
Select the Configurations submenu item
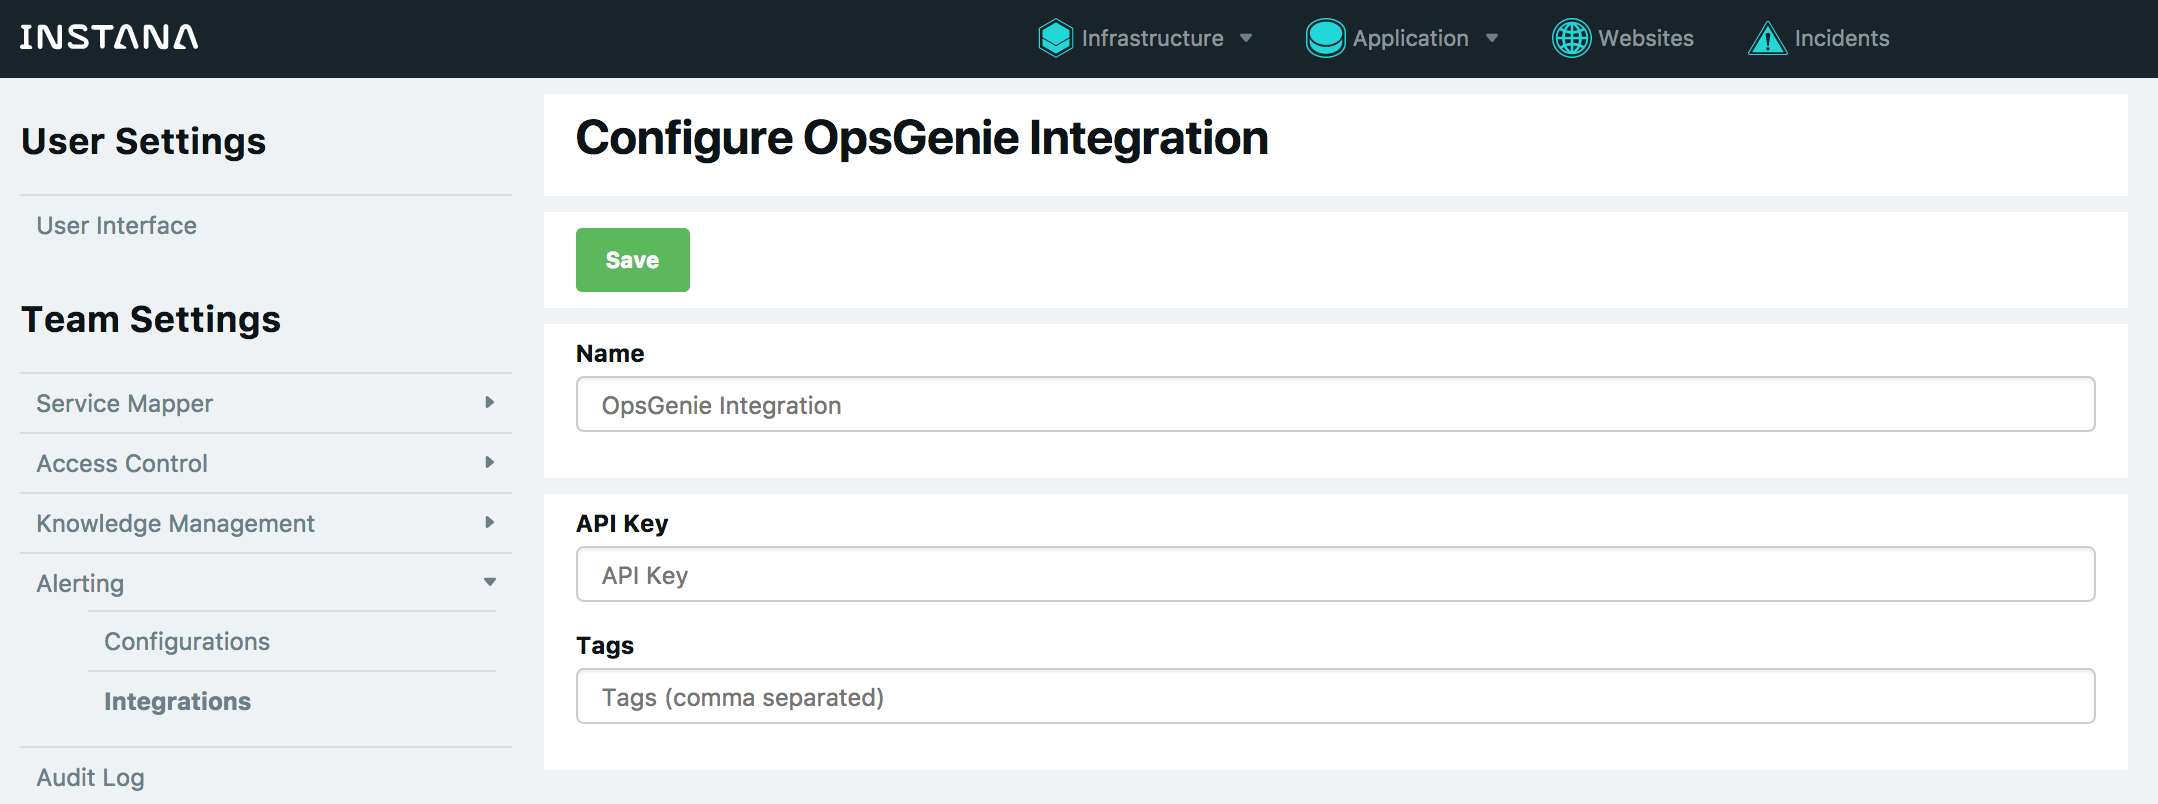coord(187,641)
